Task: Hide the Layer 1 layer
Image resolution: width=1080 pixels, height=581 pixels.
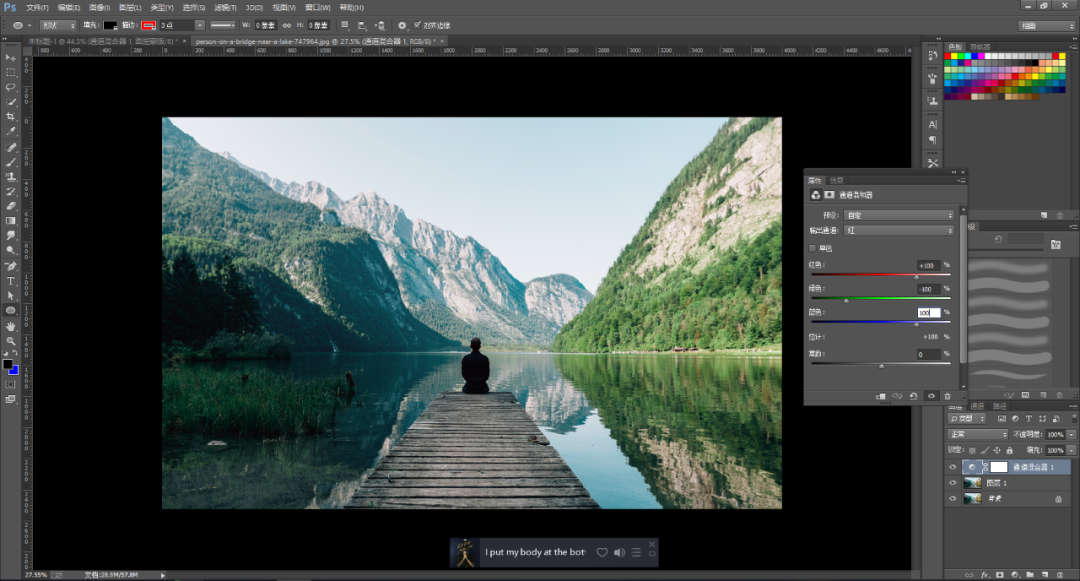Action: coord(953,483)
